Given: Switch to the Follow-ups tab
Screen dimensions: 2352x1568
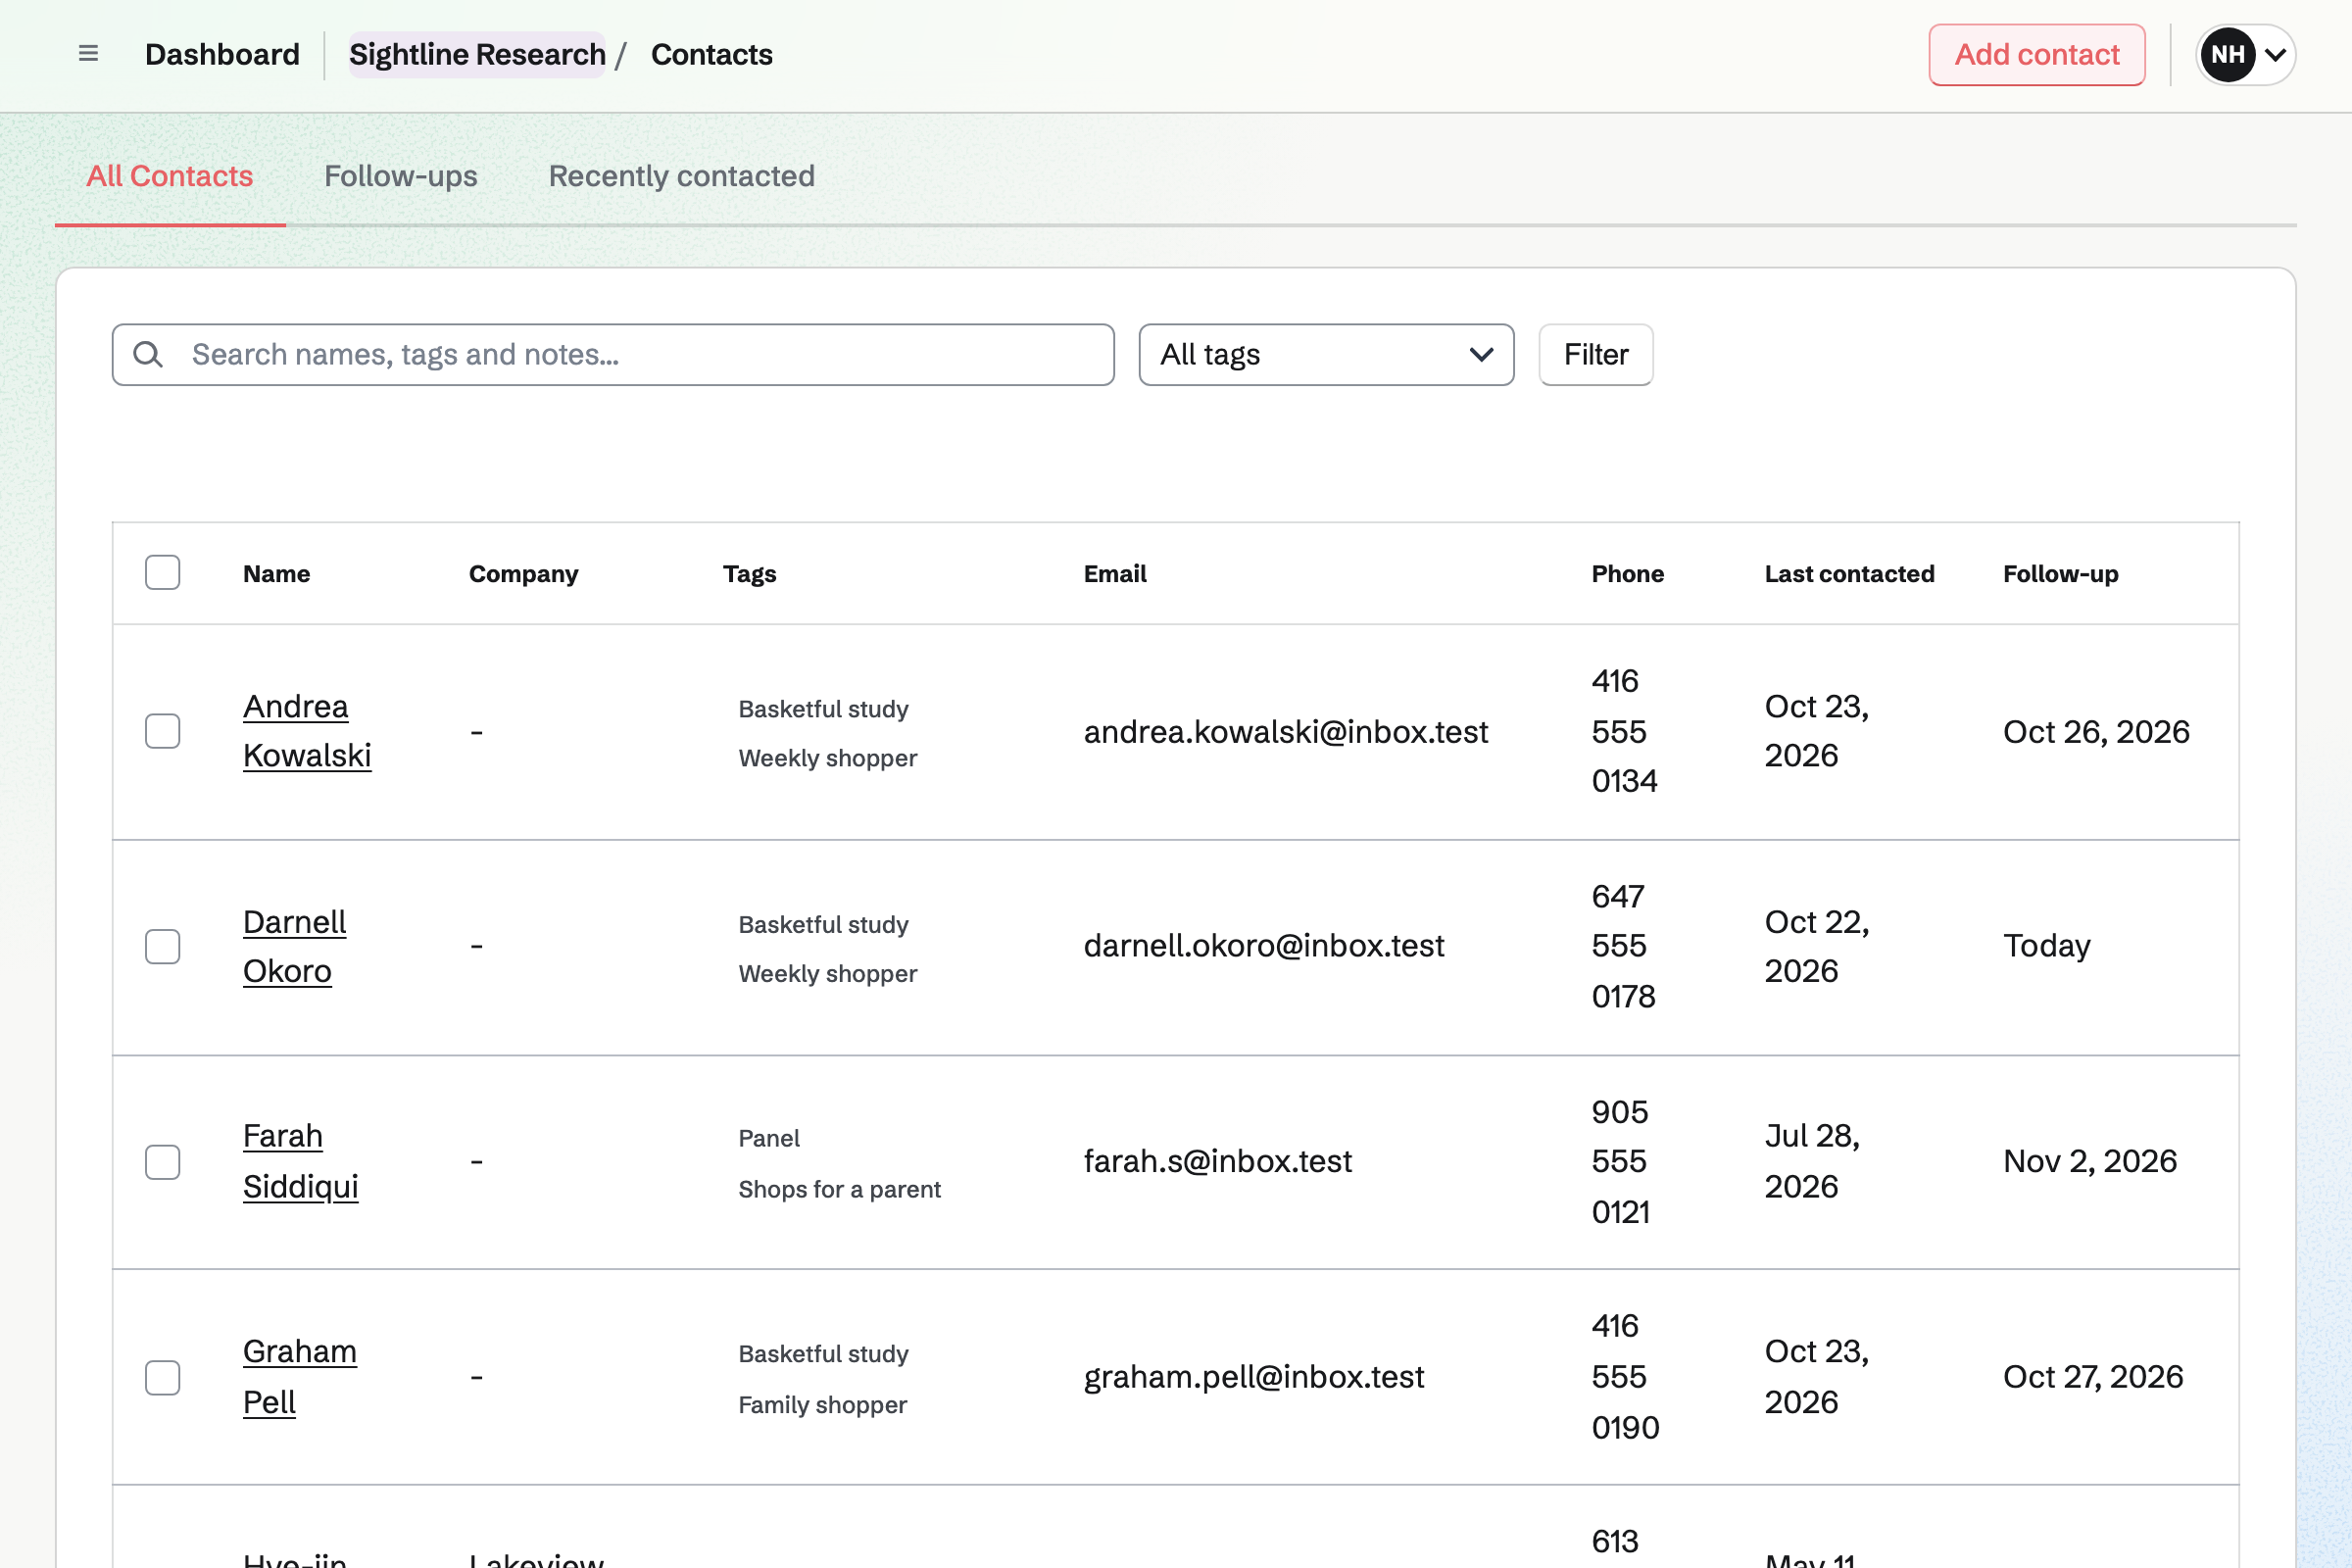Looking at the screenshot, I should (x=401, y=176).
